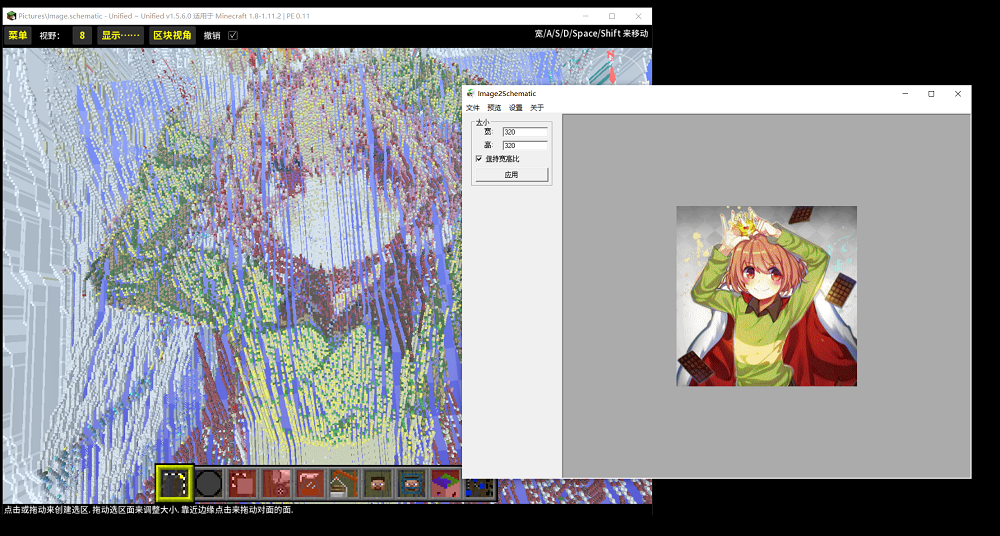The image size is (1000, 536).
Task: Click the 应用 button in Image2Schematic
Action: pyautogui.click(x=511, y=175)
